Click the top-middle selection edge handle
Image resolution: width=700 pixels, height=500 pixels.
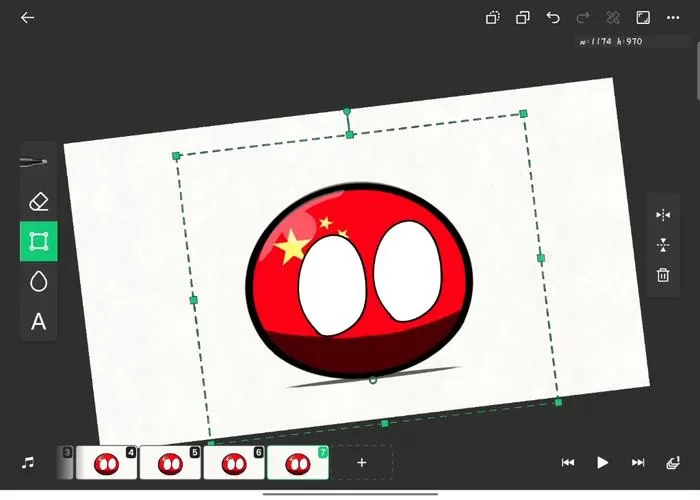pos(350,134)
